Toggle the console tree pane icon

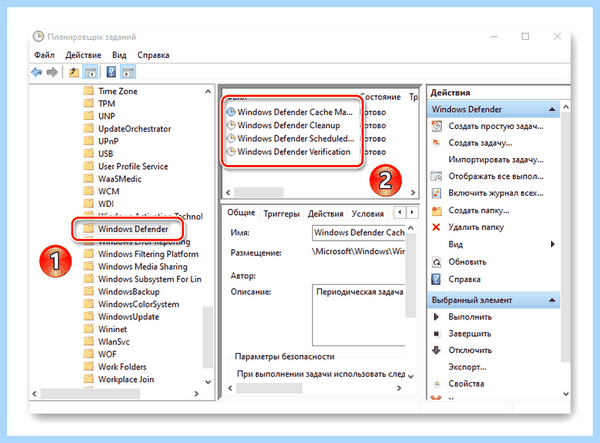[x=91, y=72]
